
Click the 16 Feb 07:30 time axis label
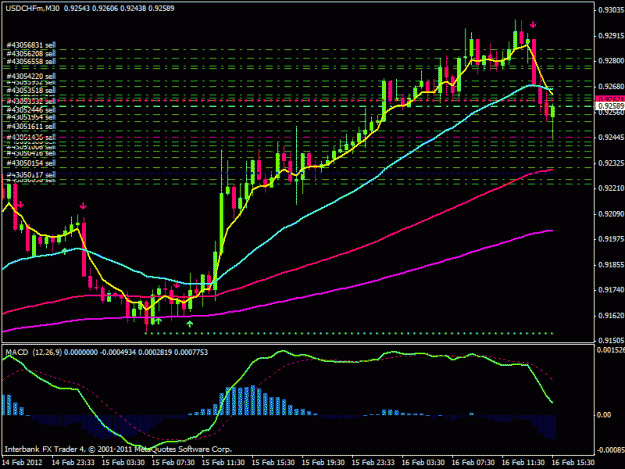click(473, 463)
